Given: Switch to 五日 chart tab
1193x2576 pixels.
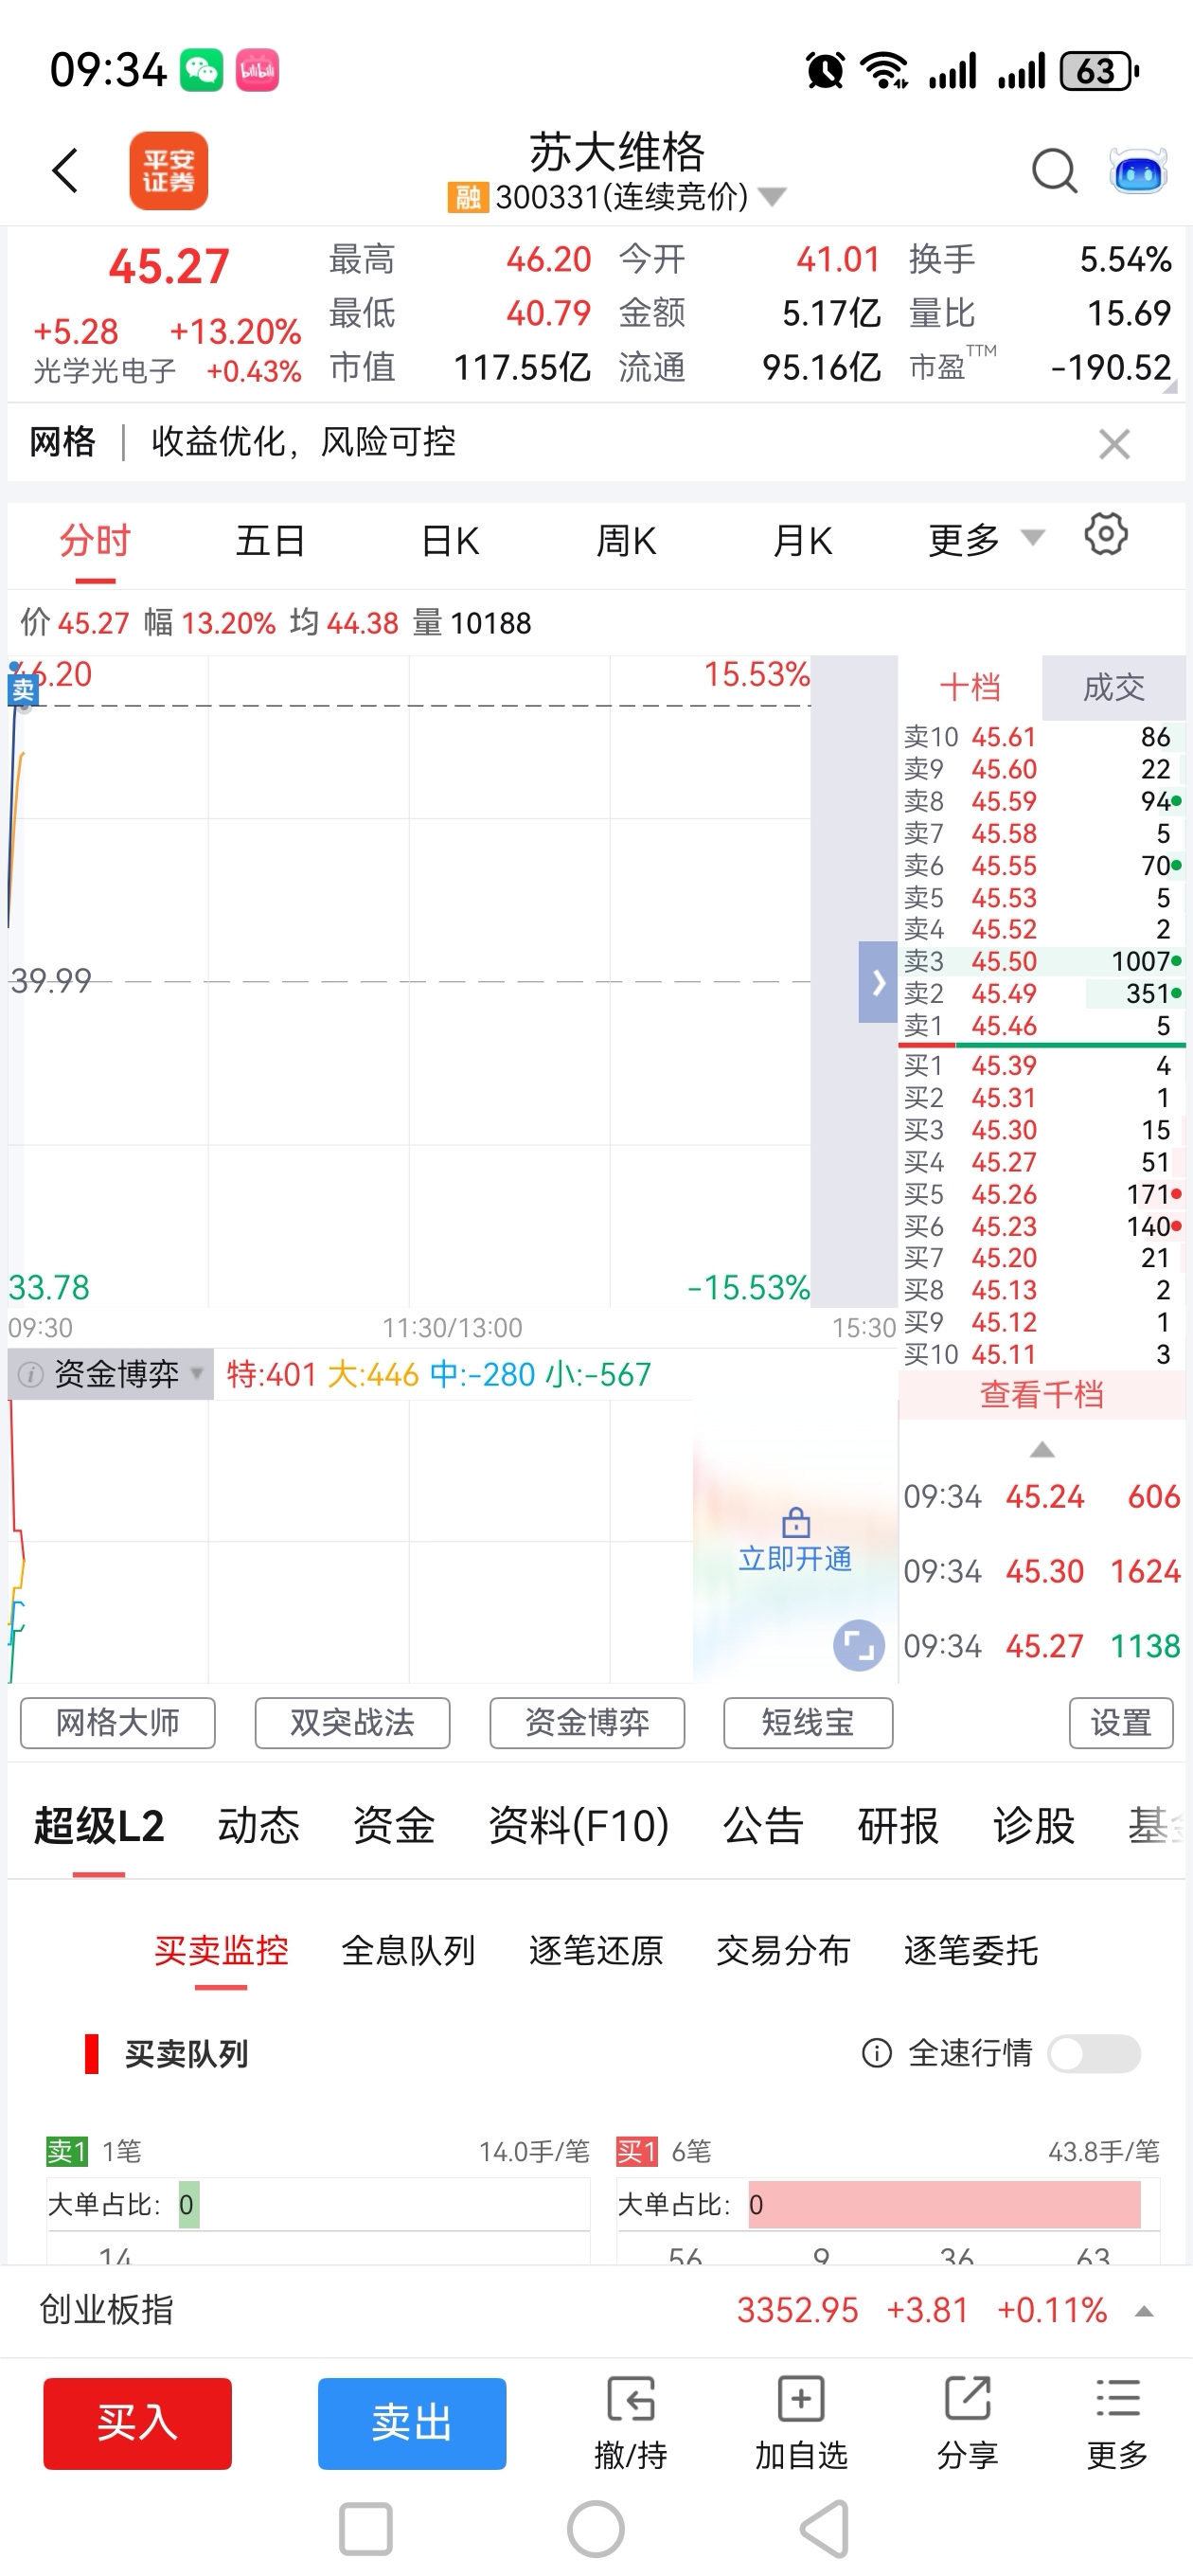Looking at the screenshot, I should point(270,541).
